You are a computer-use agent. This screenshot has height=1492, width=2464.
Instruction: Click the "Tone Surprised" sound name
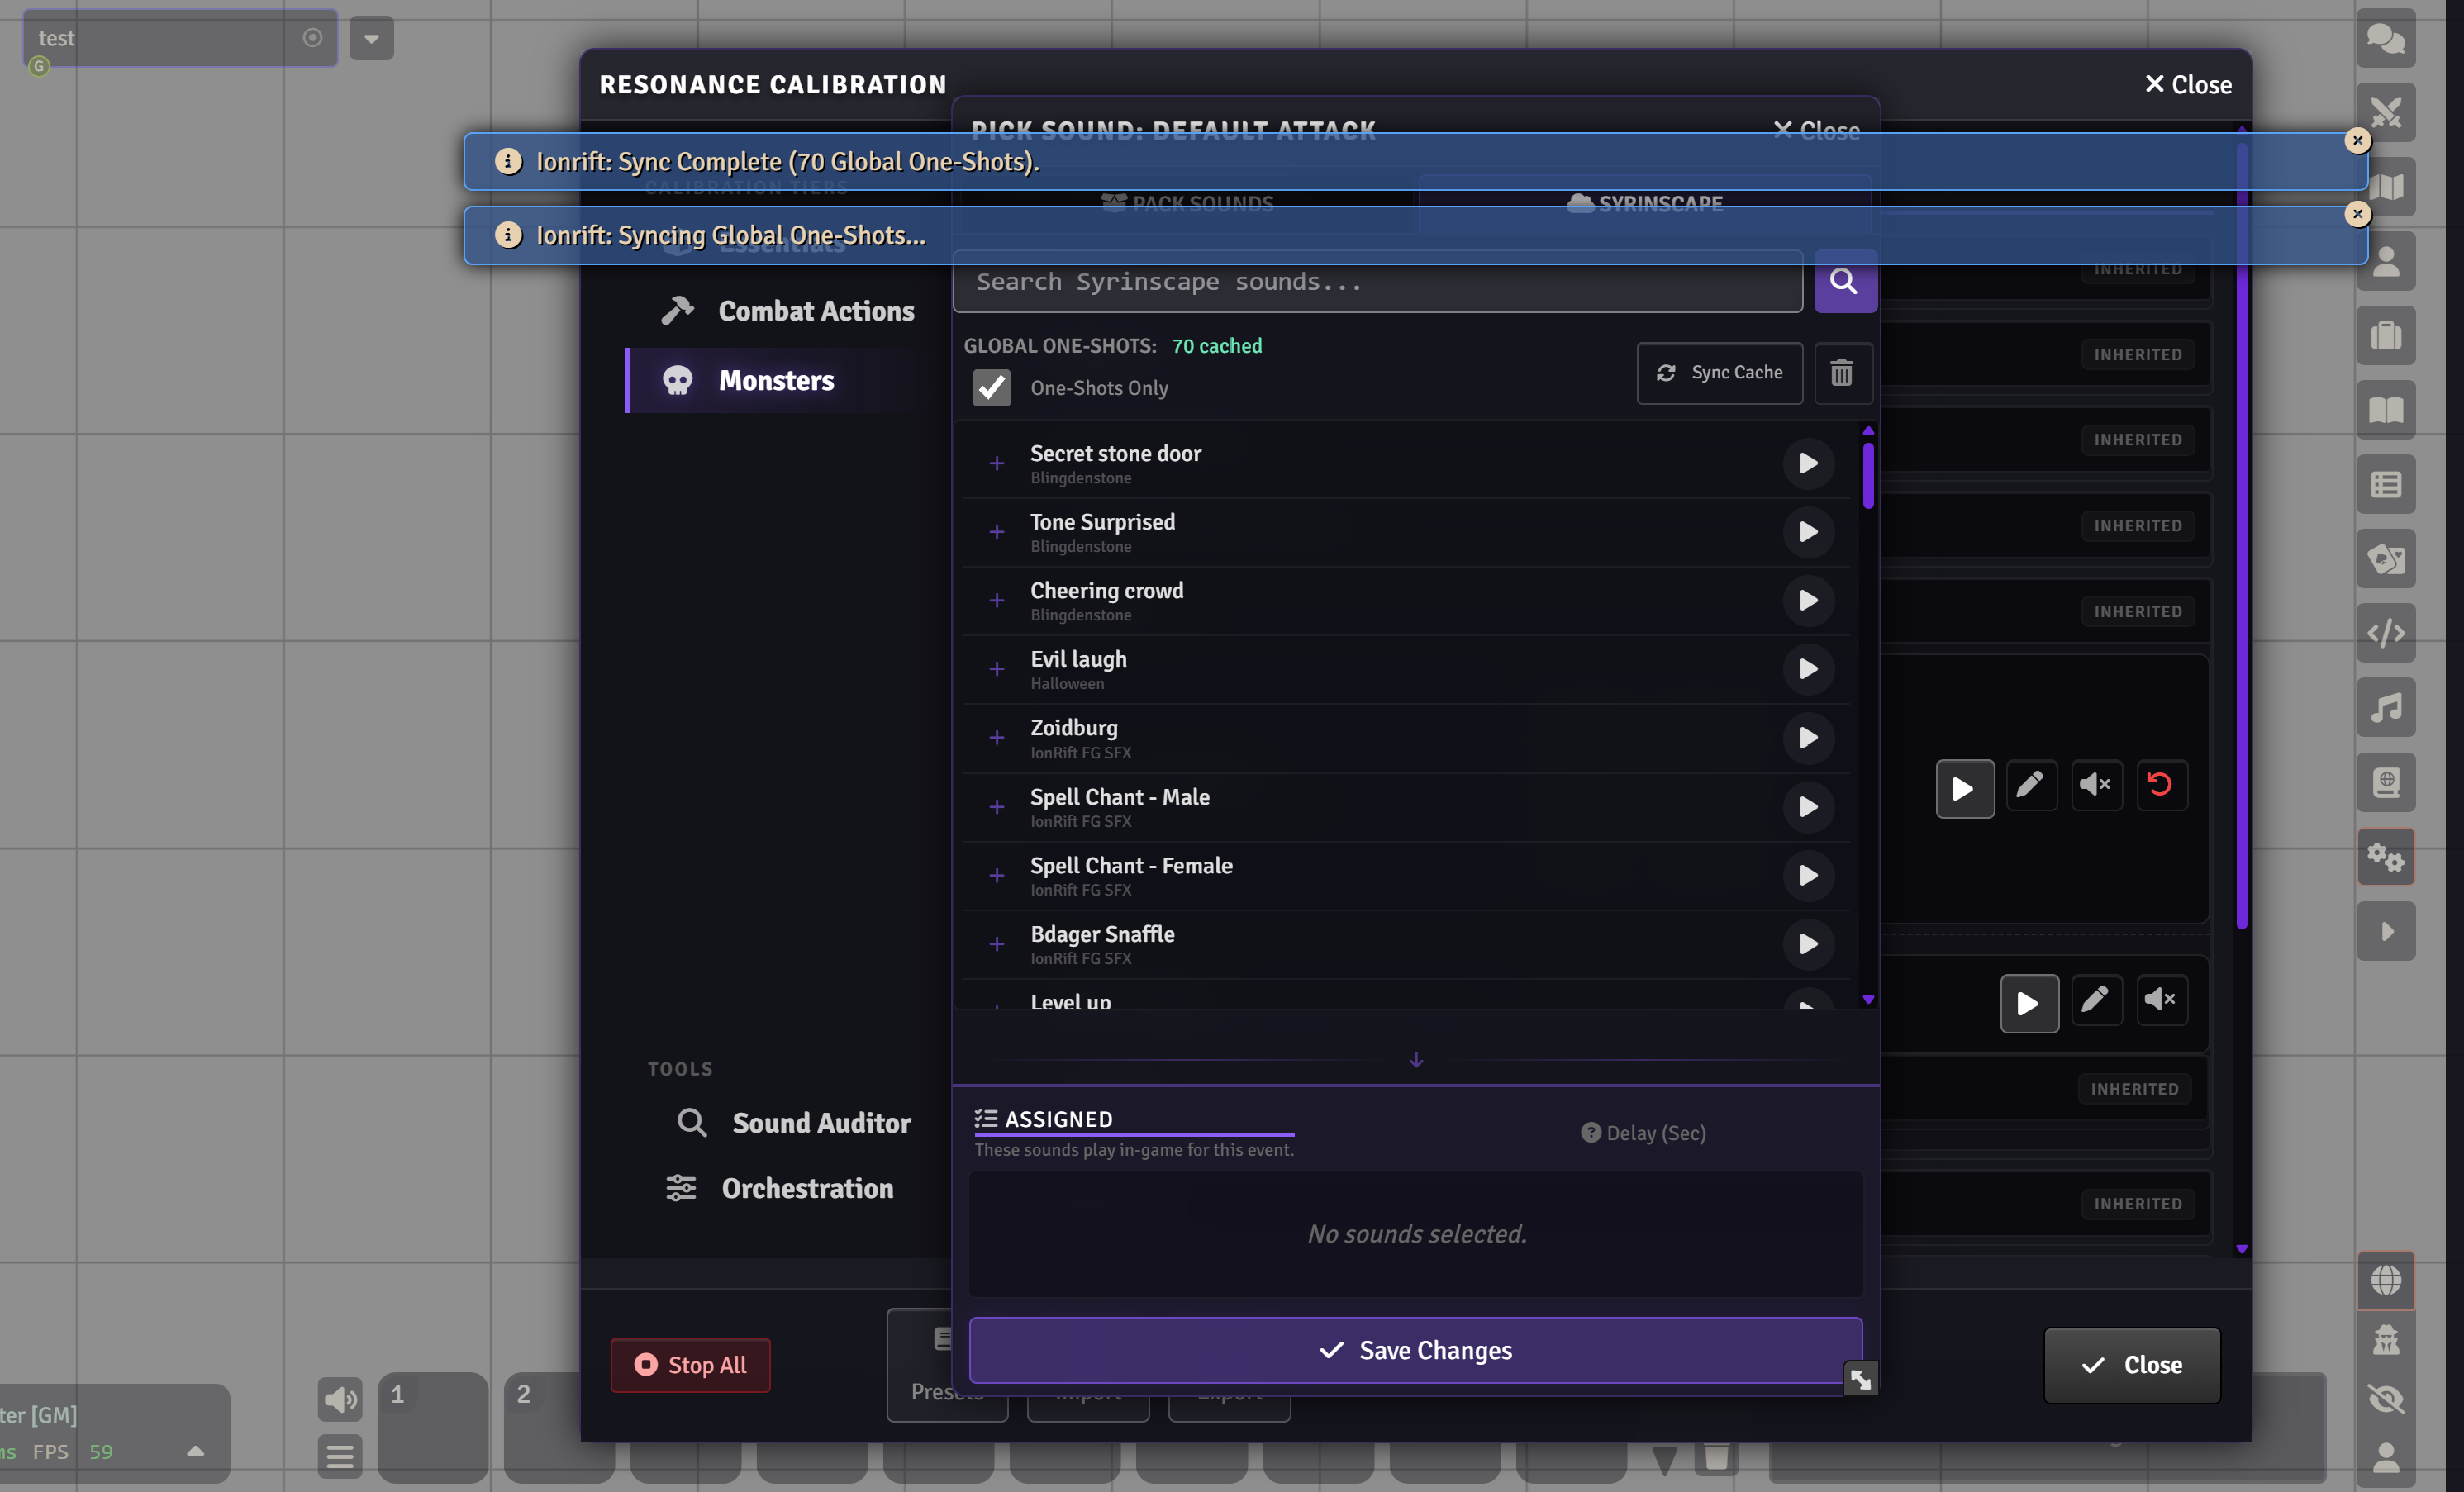click(x=1102, y=522)
